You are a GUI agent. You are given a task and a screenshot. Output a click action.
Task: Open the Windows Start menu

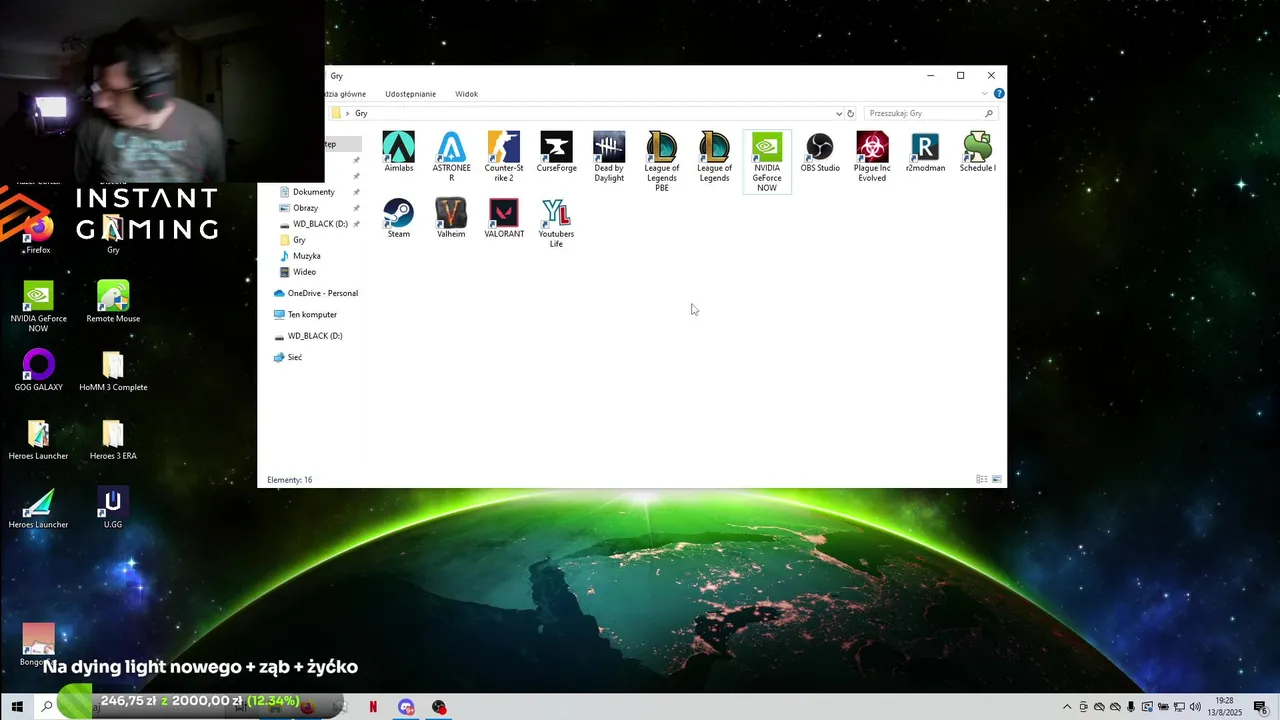click(x=16, y=707)
